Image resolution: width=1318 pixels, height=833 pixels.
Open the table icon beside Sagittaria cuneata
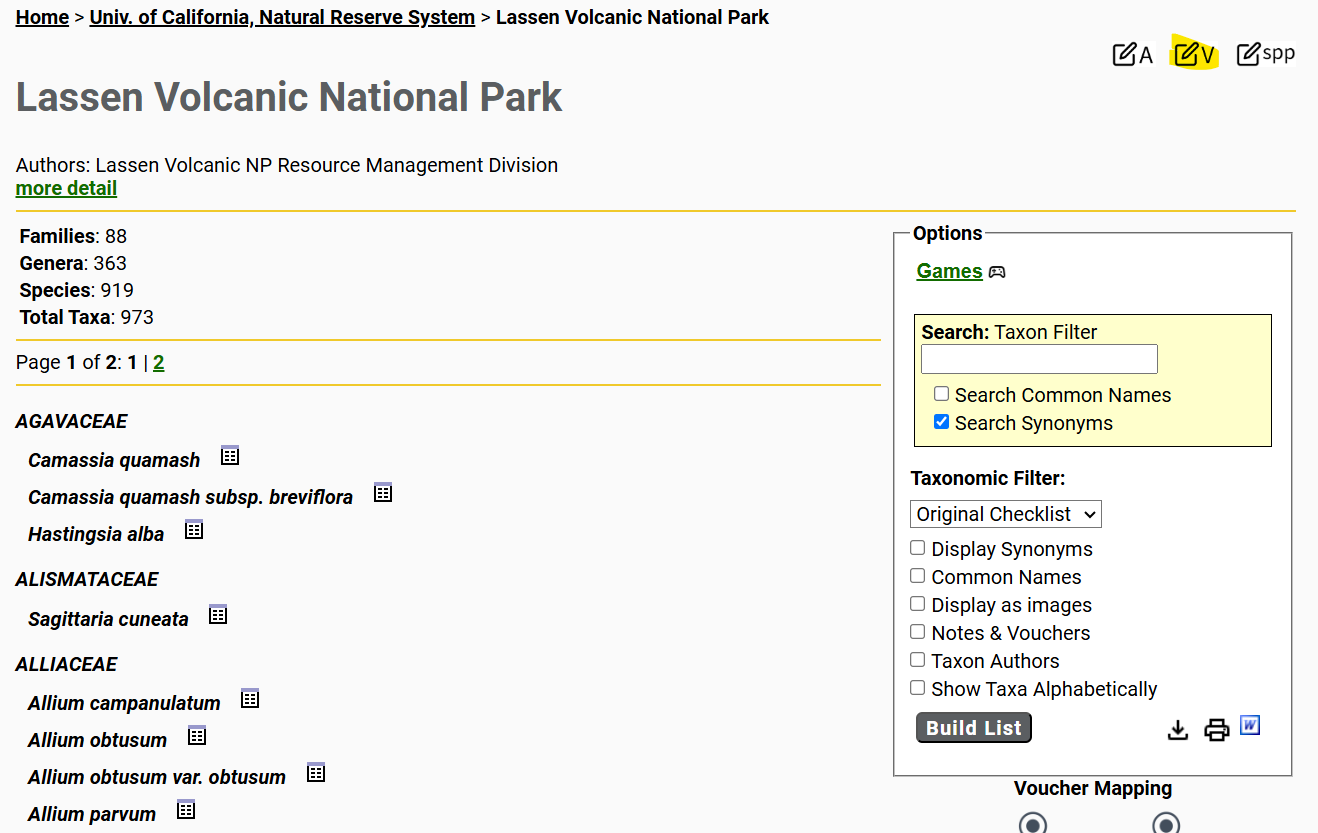point(218,615)
